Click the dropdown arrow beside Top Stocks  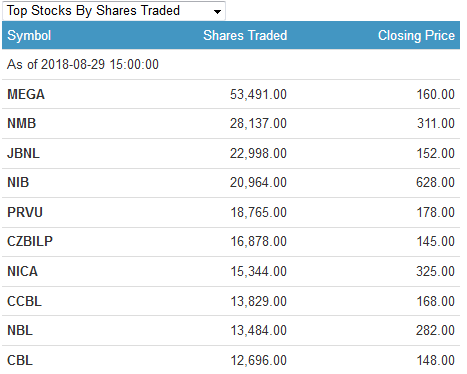[217, 12]
